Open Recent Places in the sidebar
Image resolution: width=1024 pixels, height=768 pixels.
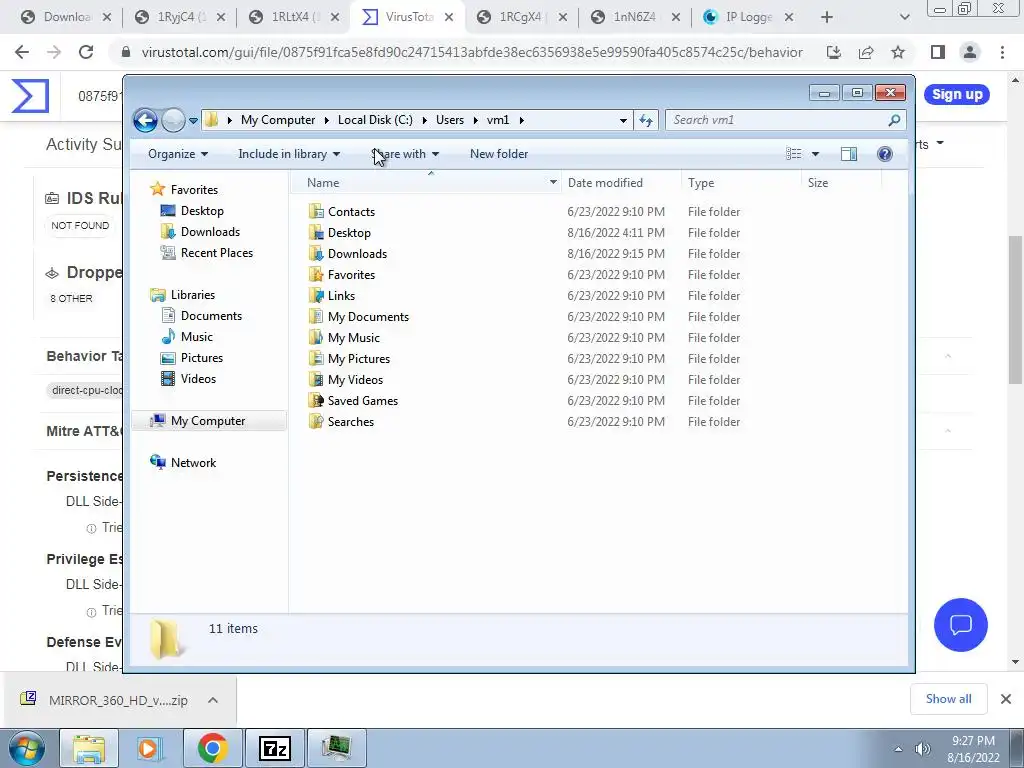[x=216, y=253]
